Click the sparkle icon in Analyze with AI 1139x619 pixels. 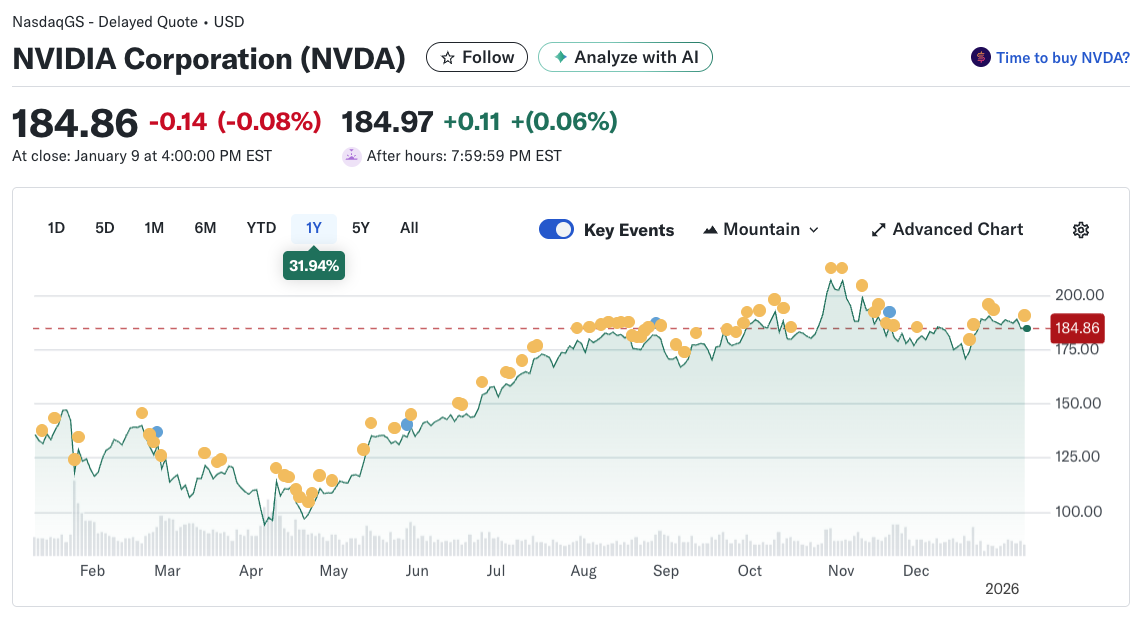click(561, 57)
